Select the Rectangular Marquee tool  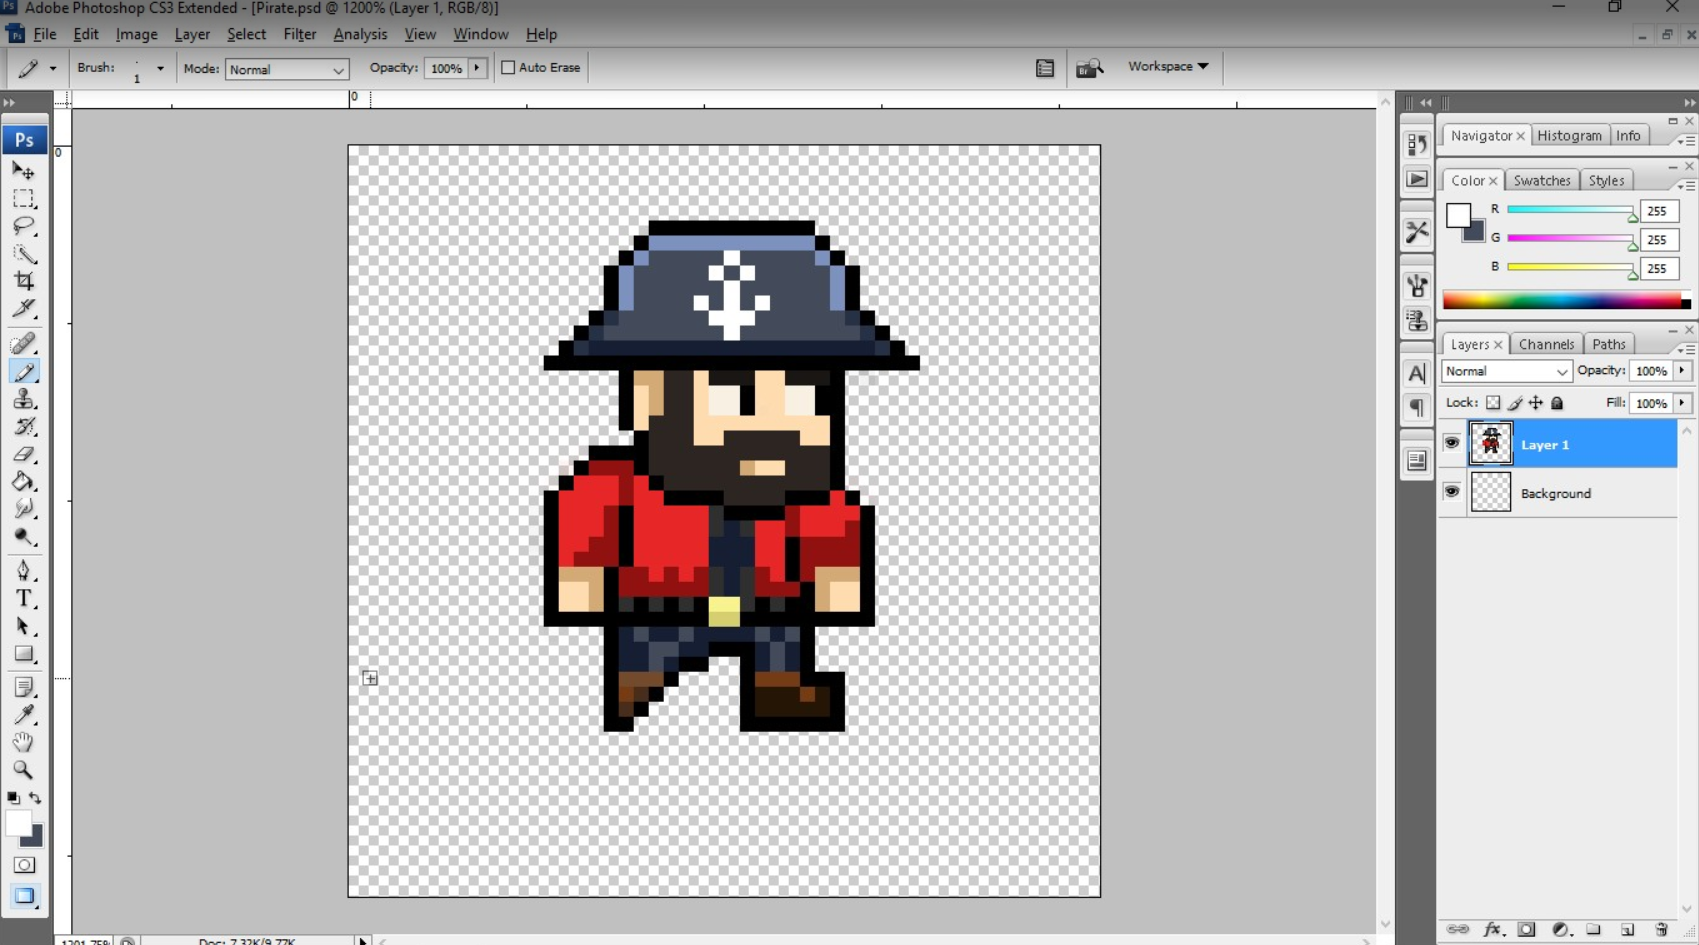click(24, 198)
